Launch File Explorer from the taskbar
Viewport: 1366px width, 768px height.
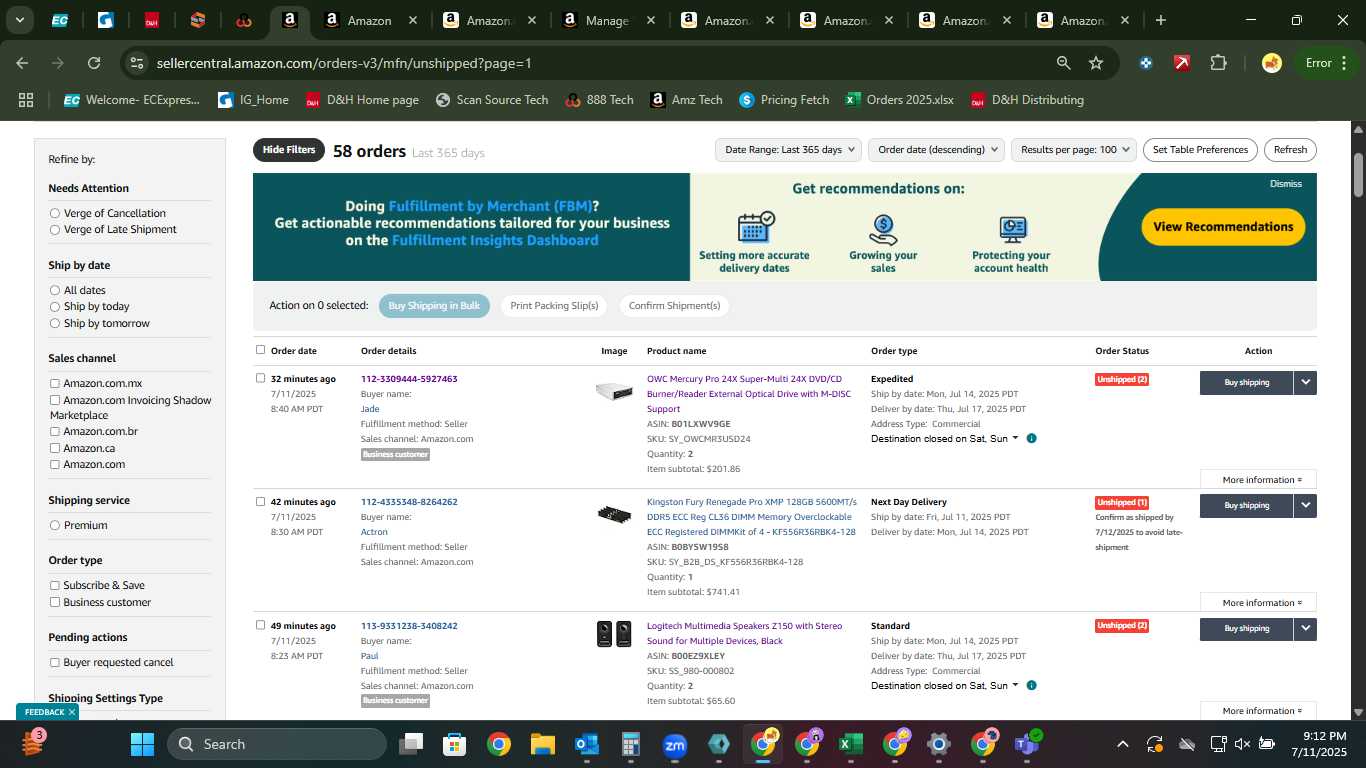coord(542,744)
